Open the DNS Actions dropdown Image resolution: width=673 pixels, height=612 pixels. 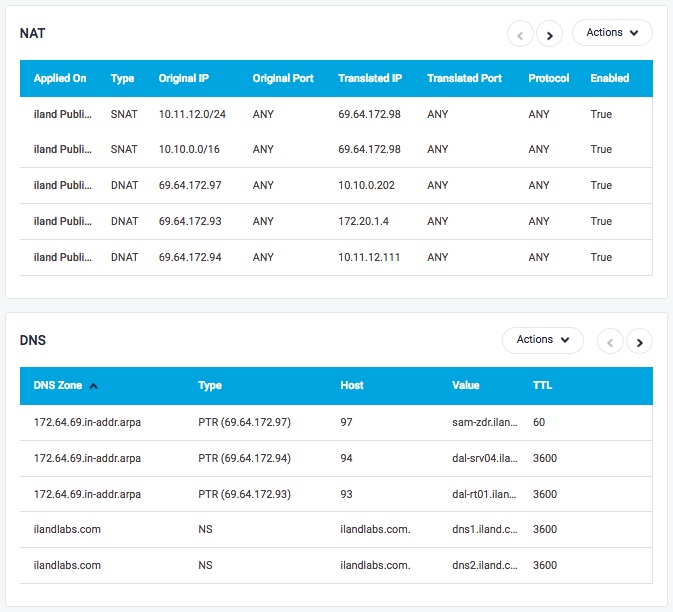coord(543,340)
